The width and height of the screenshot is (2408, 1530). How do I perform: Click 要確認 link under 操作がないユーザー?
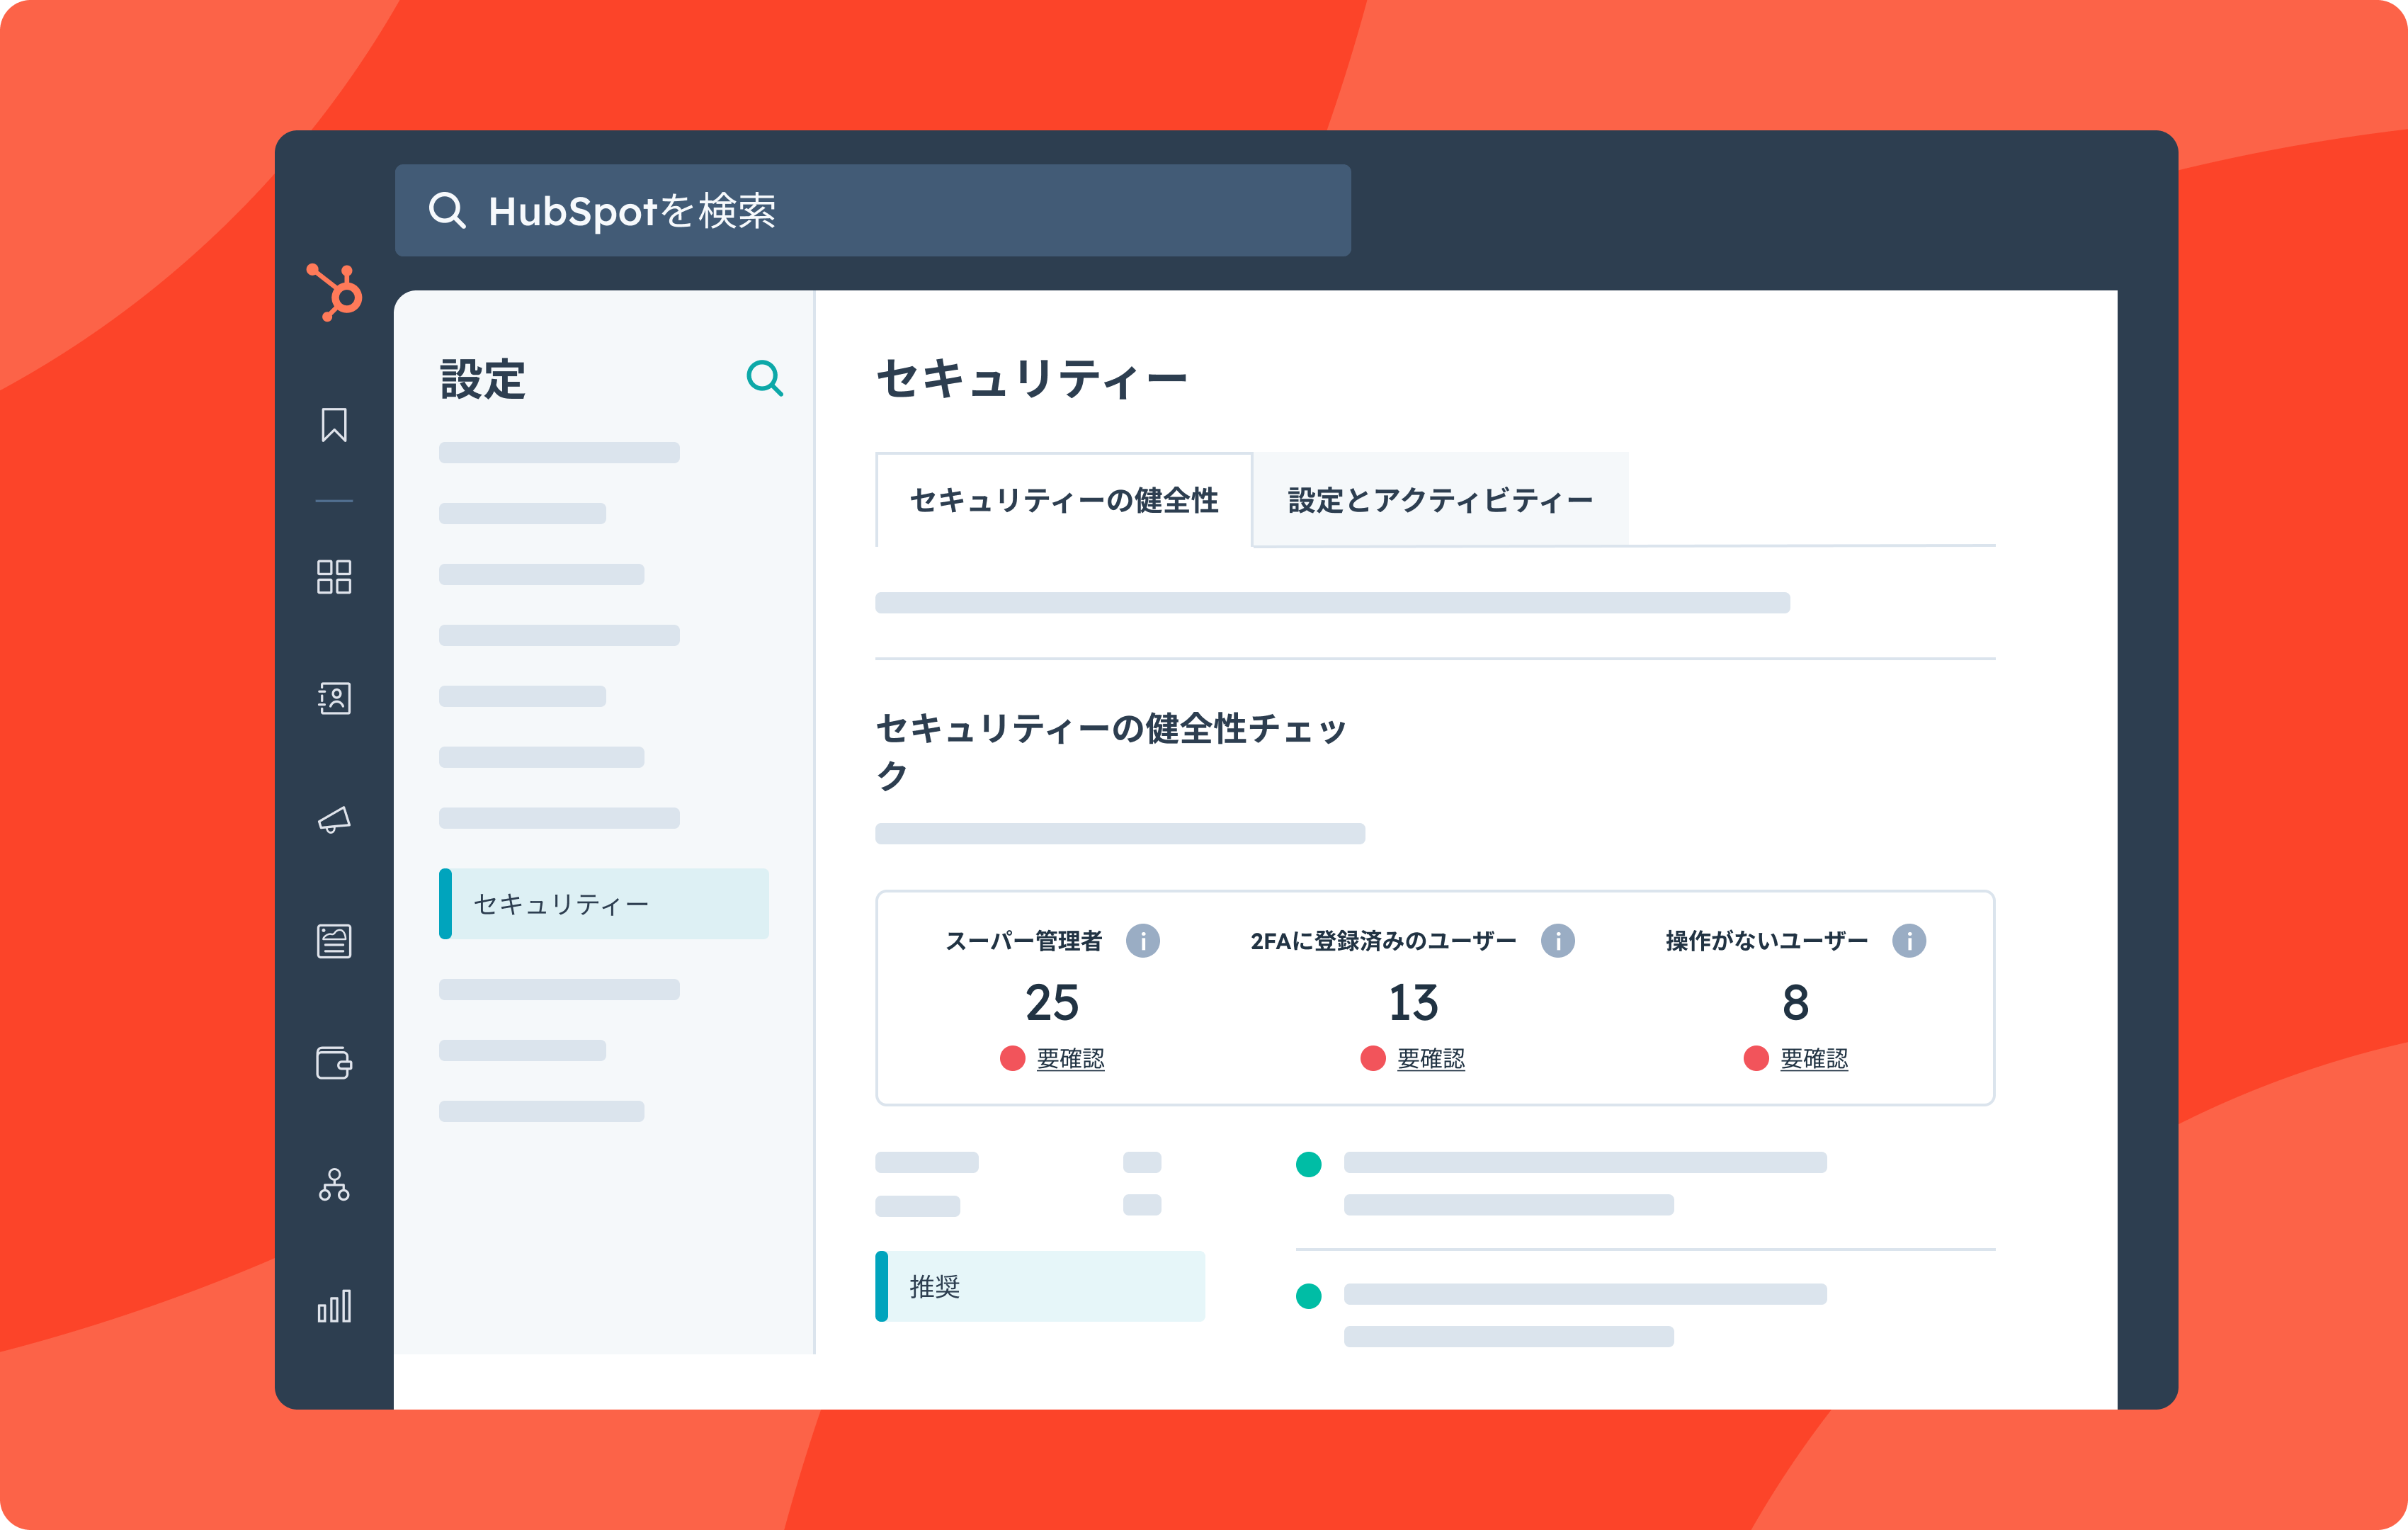click(x=1814, y=1058)
